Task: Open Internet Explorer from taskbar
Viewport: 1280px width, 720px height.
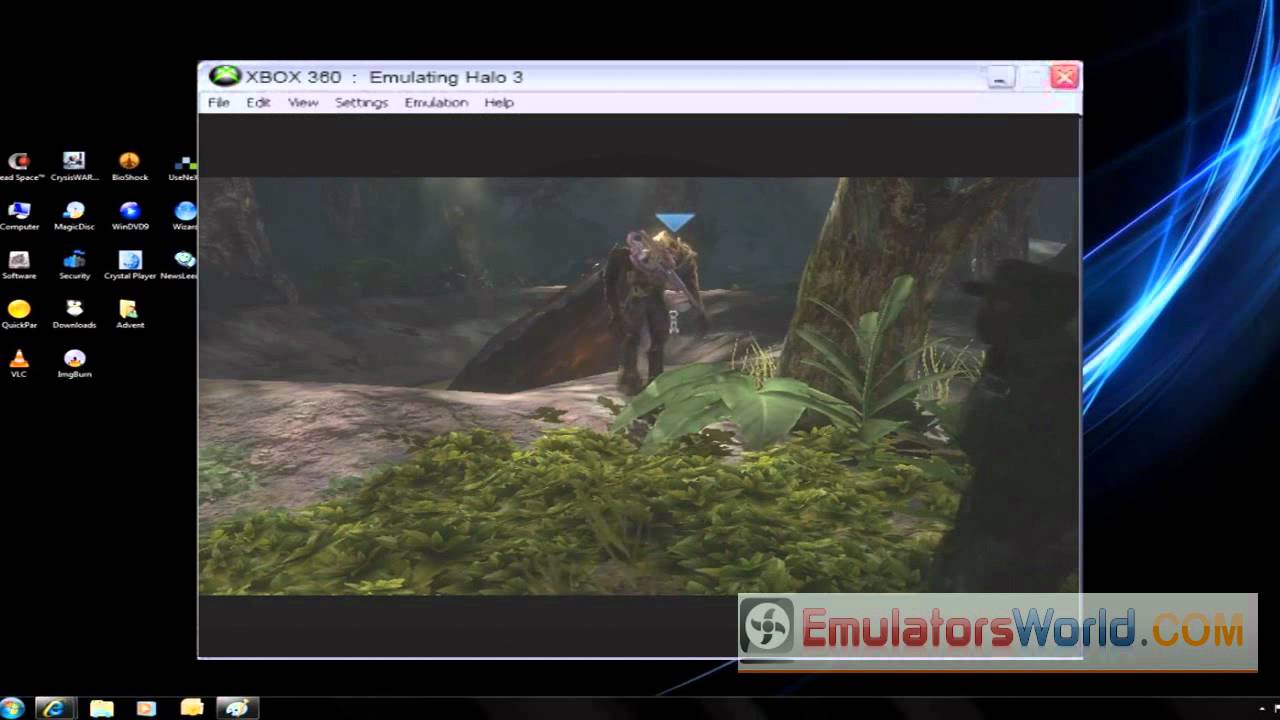Action: [55, 708]
